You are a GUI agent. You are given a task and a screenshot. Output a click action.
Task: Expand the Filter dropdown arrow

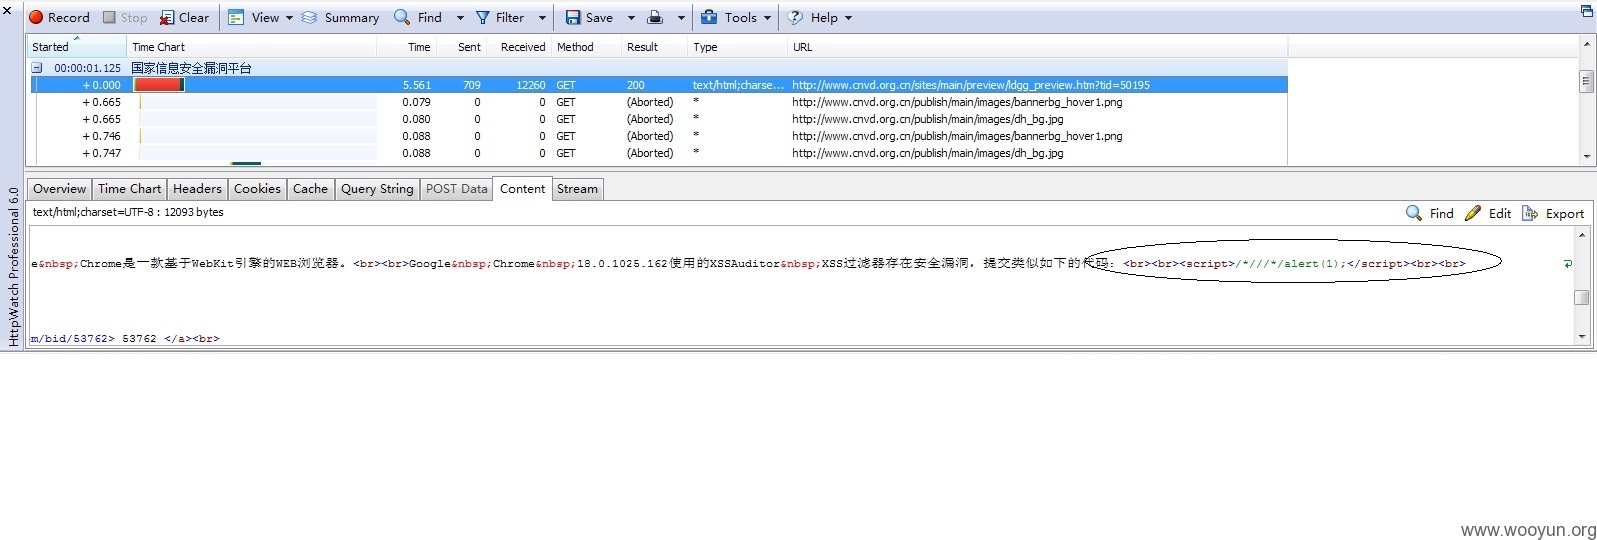coord(543,18)
